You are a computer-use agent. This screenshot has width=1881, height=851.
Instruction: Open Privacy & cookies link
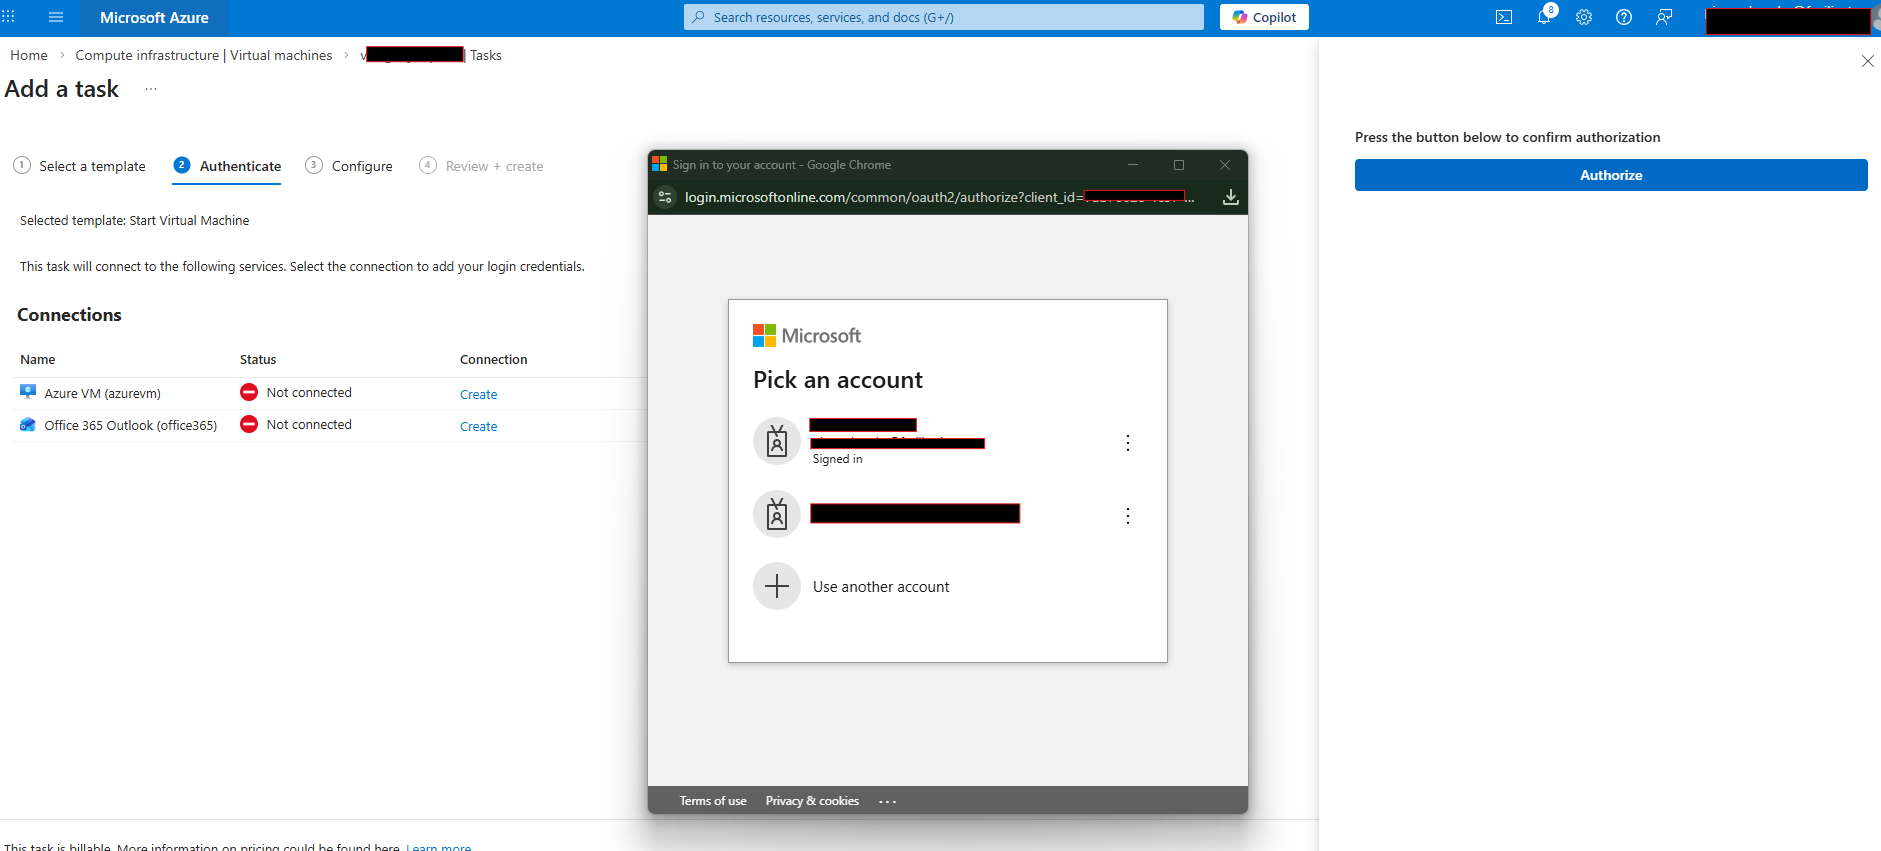(812, 801)
